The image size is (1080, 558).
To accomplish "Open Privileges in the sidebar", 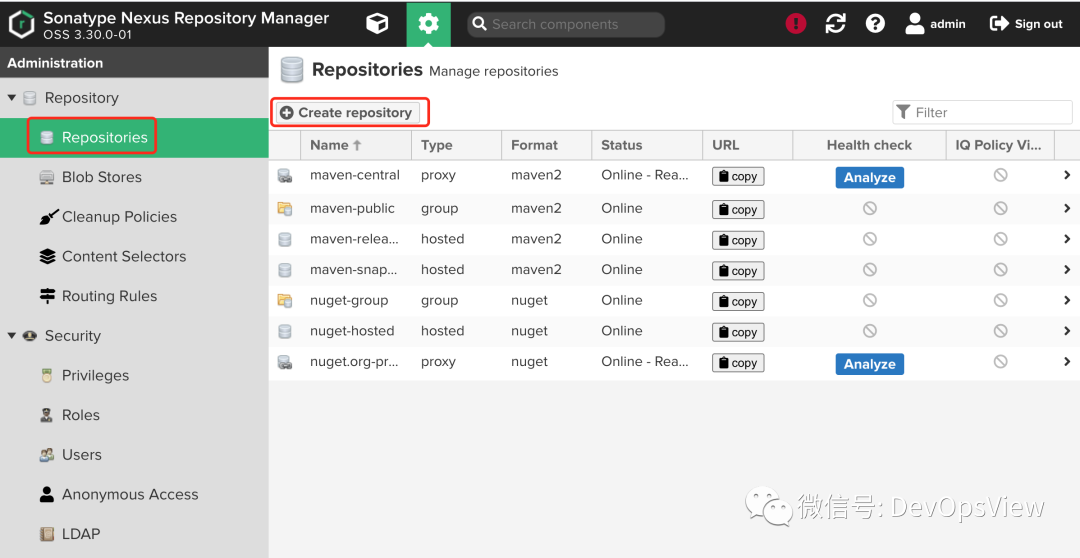I will tap(134, 375).
